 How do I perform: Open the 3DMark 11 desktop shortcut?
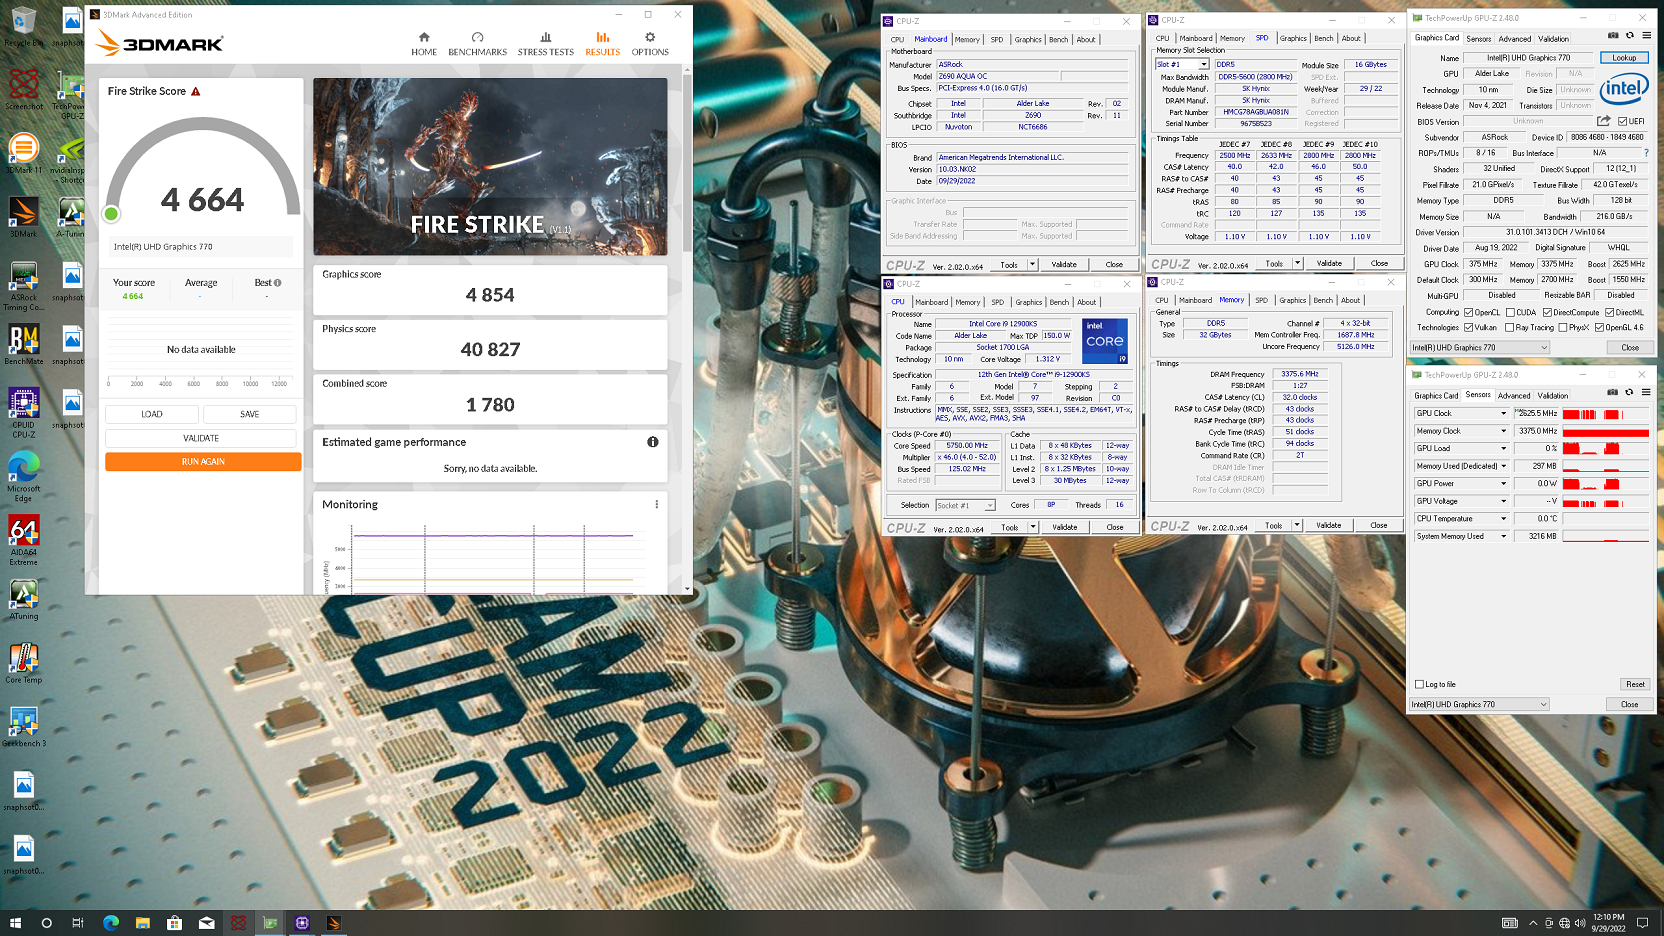click(x=23, y=154)
